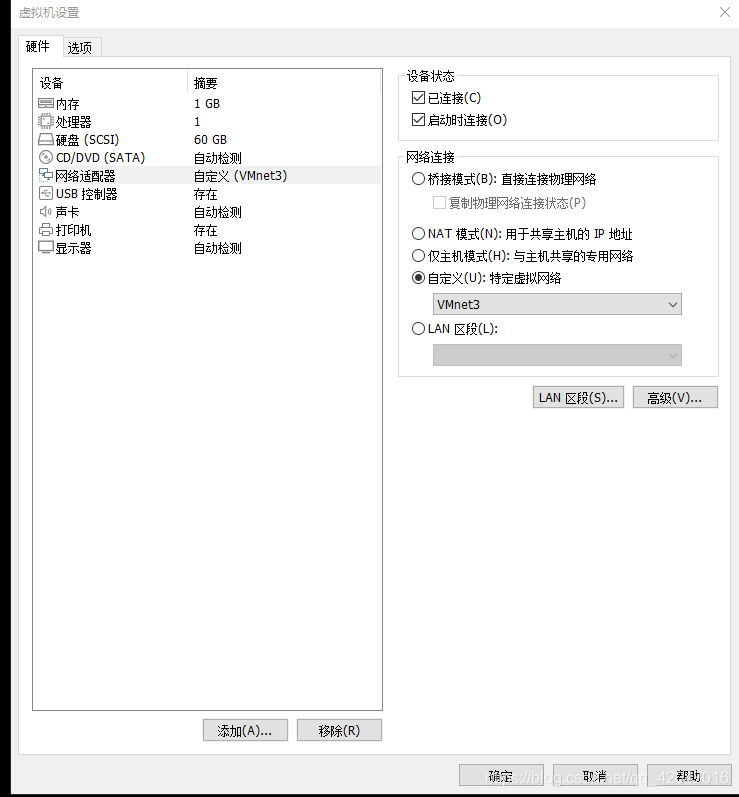Click the hard disk (硬盘 SCSI) icon

click(45, 139)
